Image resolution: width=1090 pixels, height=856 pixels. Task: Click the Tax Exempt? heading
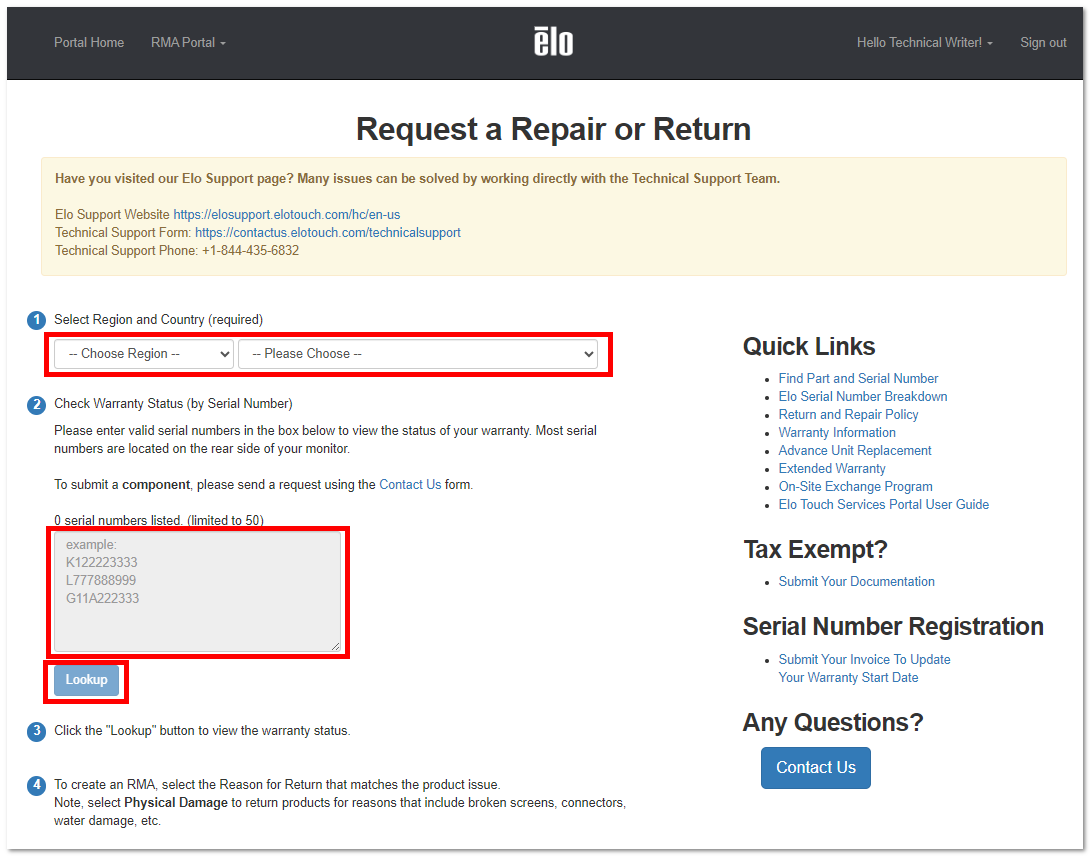(x=815, y=549)
